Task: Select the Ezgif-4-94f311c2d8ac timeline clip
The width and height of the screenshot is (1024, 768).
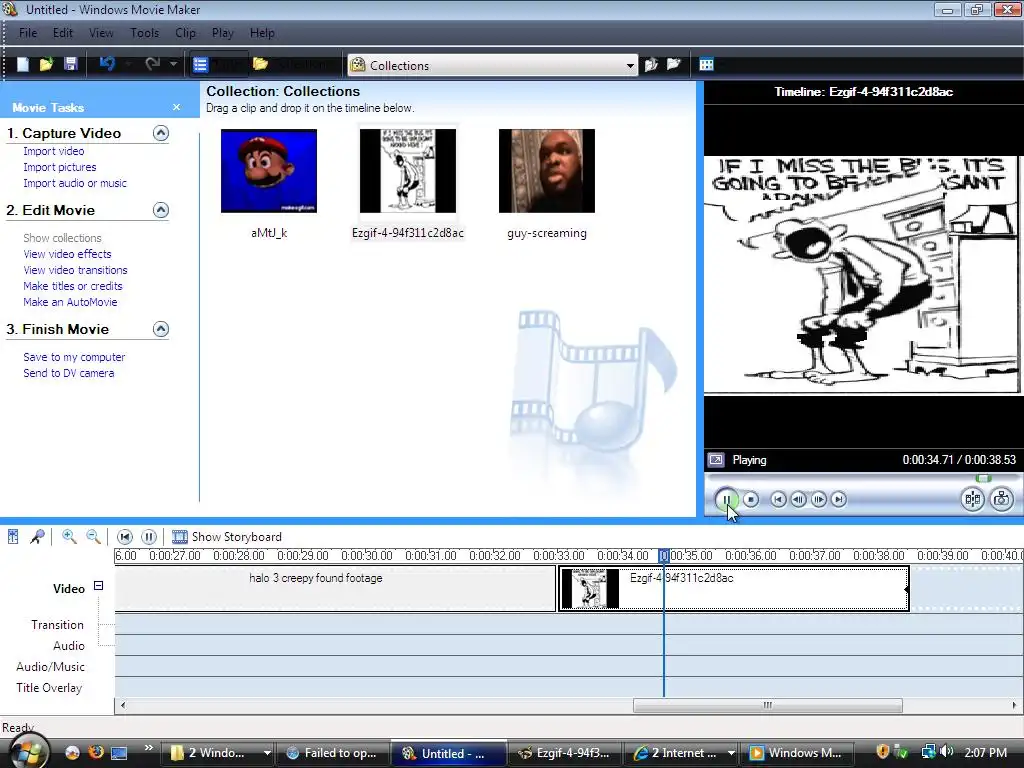Action: point(733,589)
